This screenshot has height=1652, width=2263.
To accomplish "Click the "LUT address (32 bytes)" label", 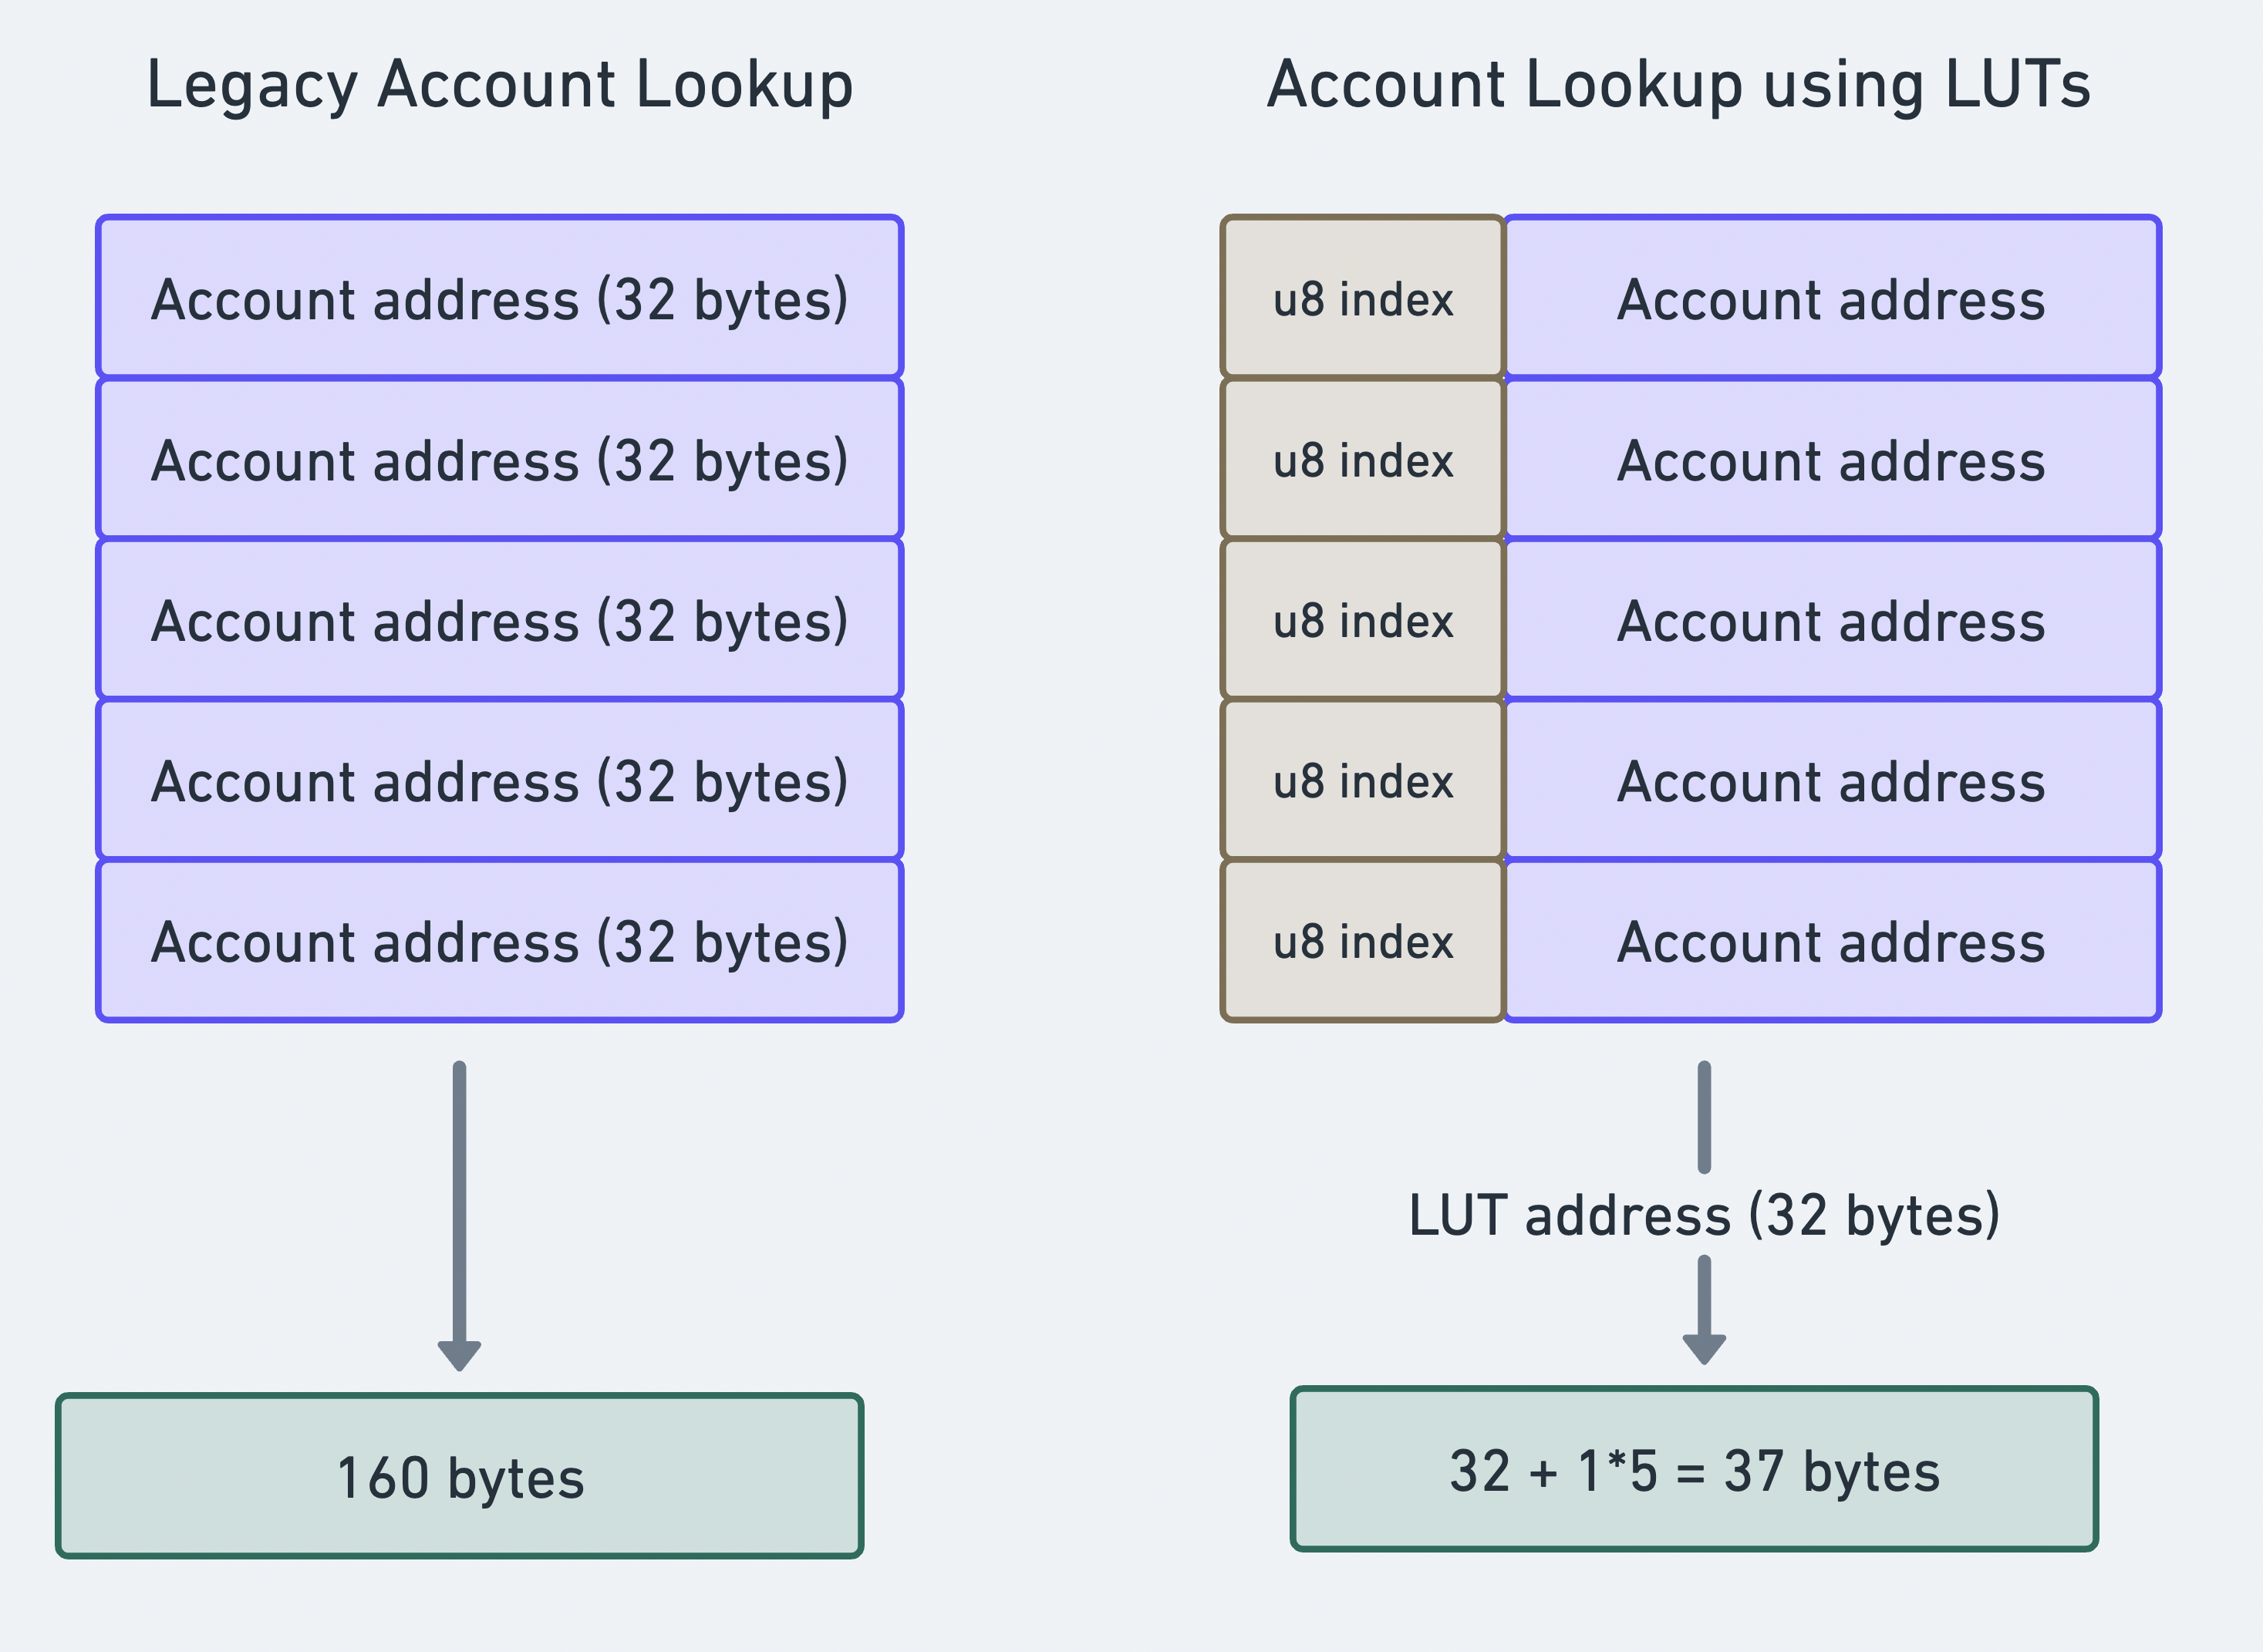I will click(1704, 1215).
